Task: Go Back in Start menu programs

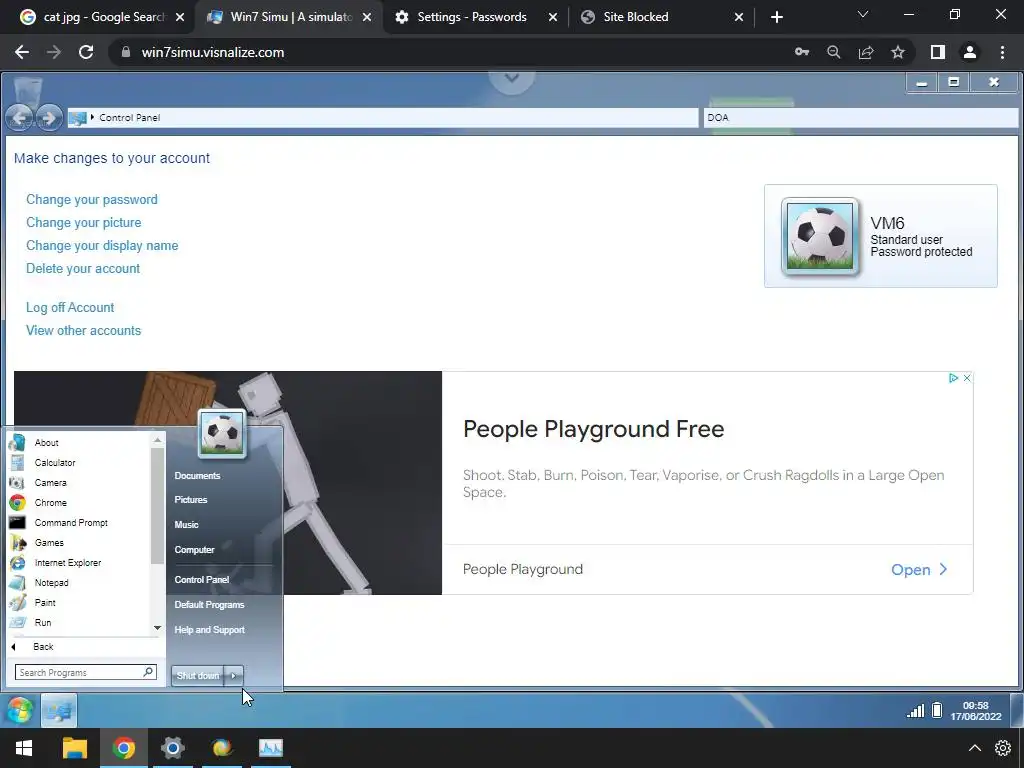Action: tap(43, 647)
